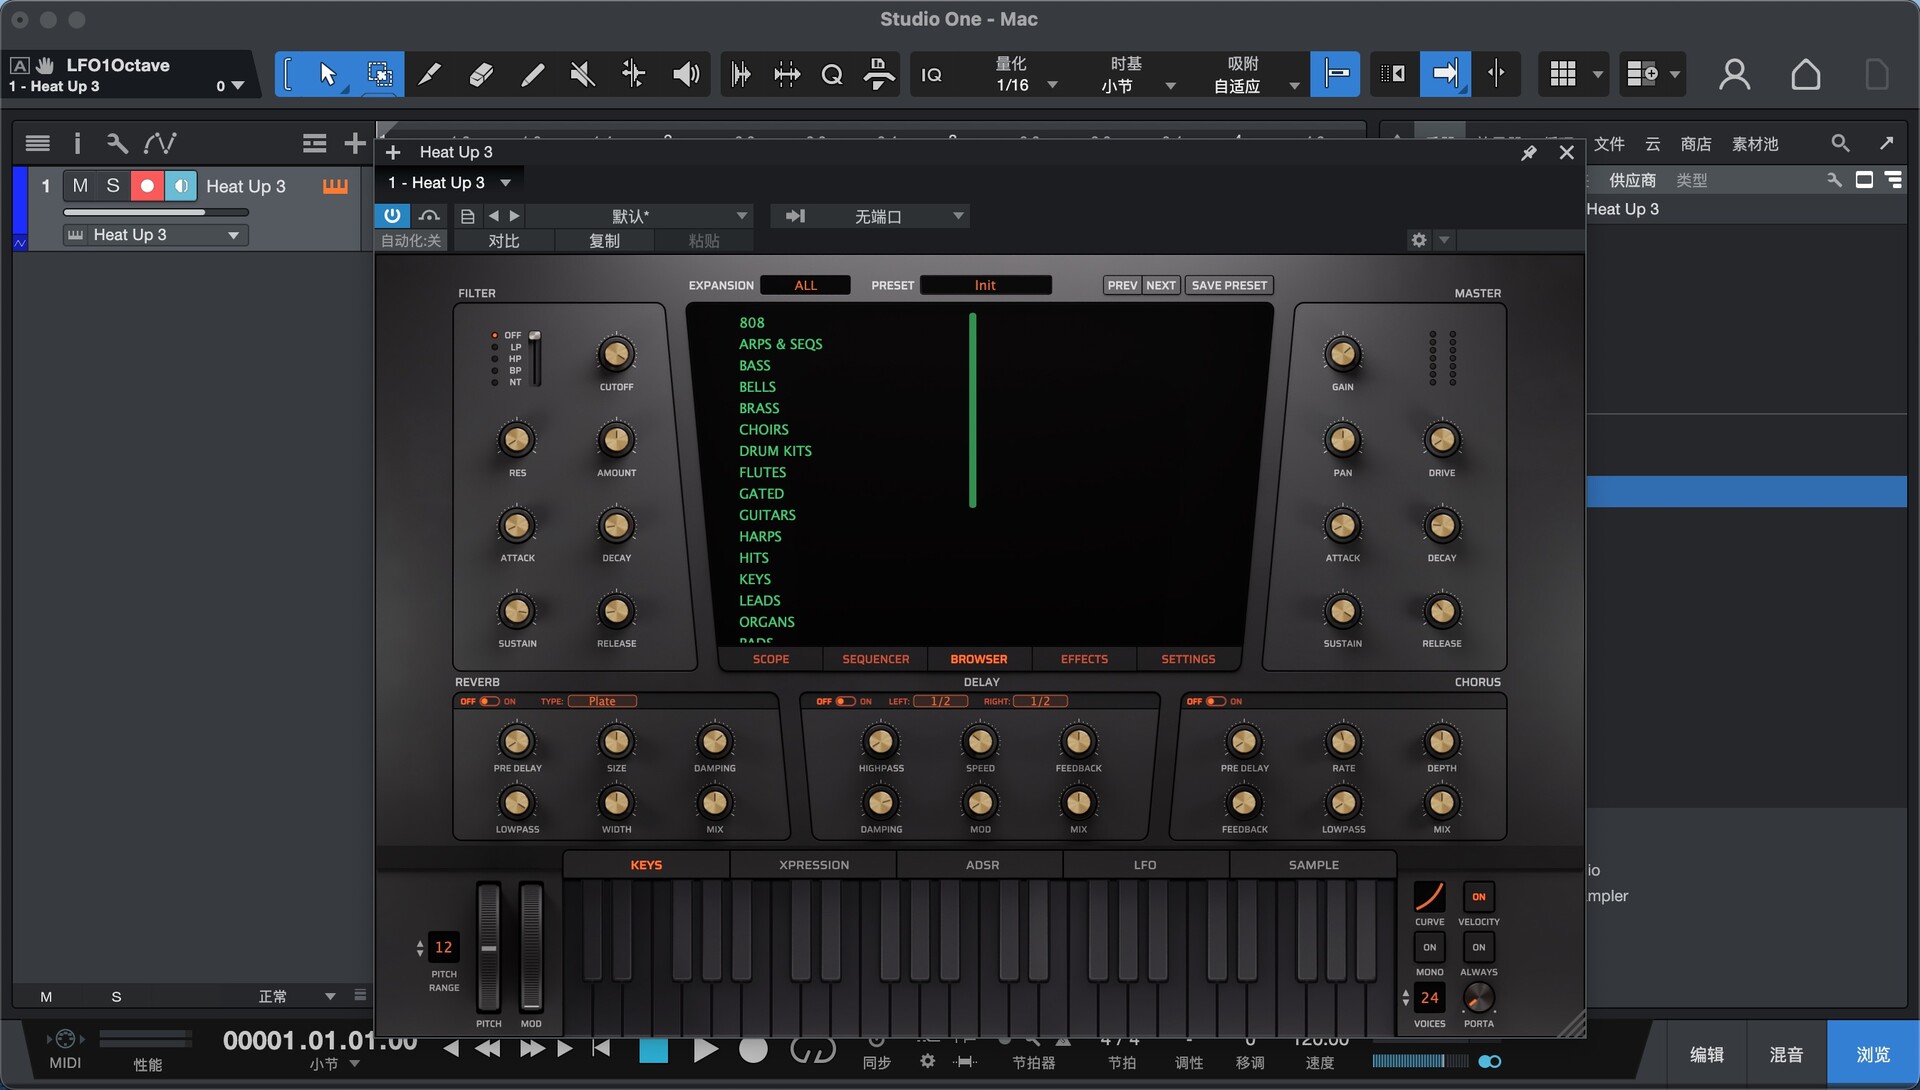This screenshot has height=1090, width=1920.
Task: Stop playback in transport
Action: [x=653, y=1050]
